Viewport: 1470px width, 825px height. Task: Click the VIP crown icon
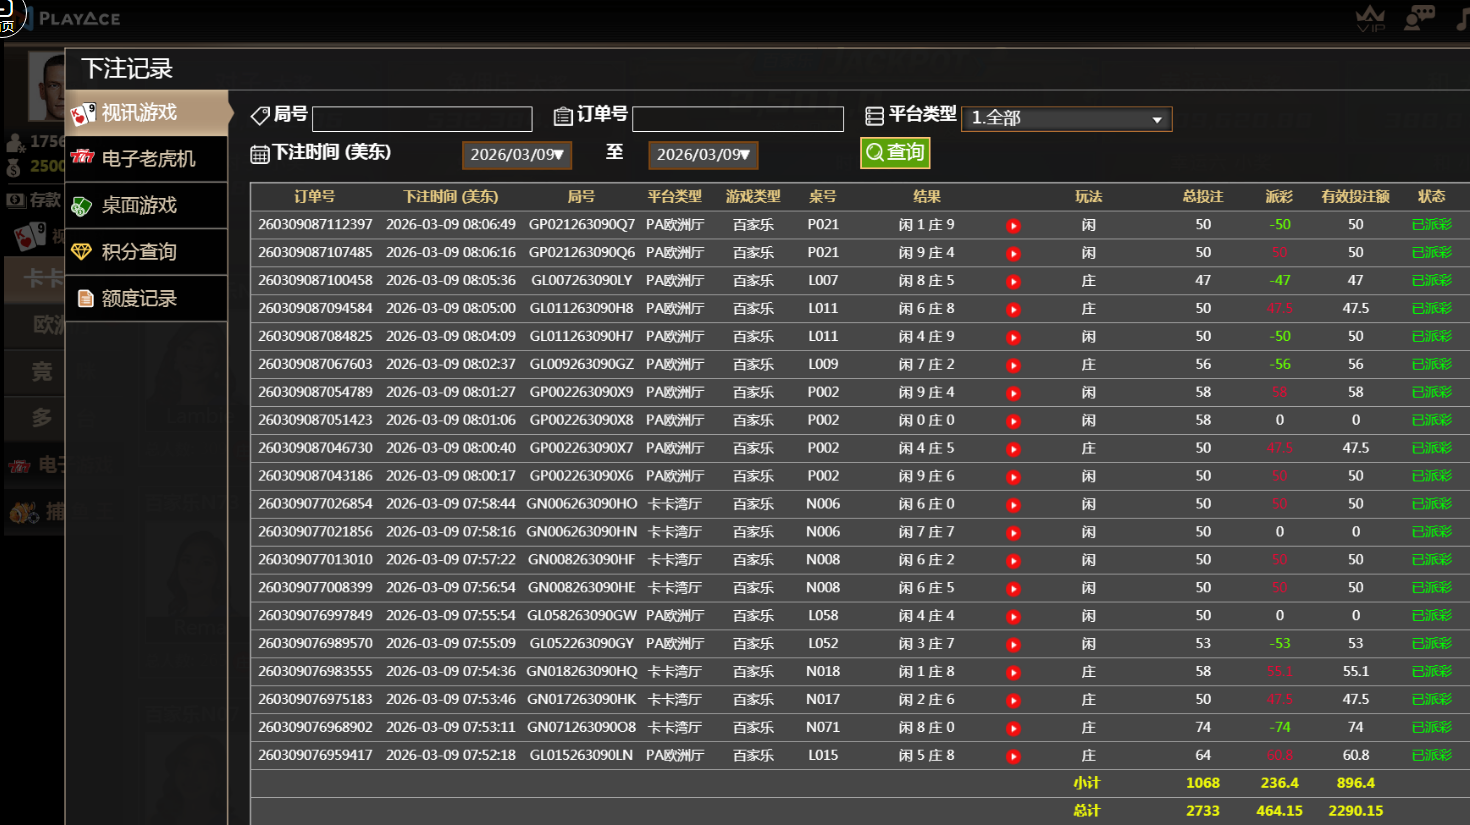point(1370,17)
